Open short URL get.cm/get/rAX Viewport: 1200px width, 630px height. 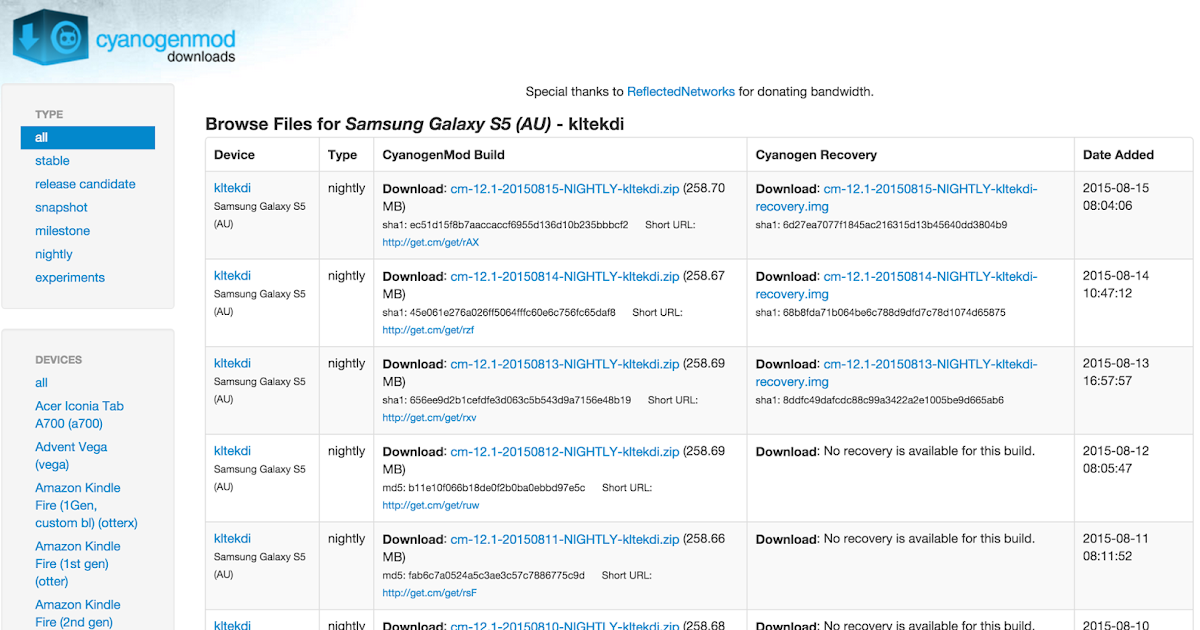click(x=430, y=242)
